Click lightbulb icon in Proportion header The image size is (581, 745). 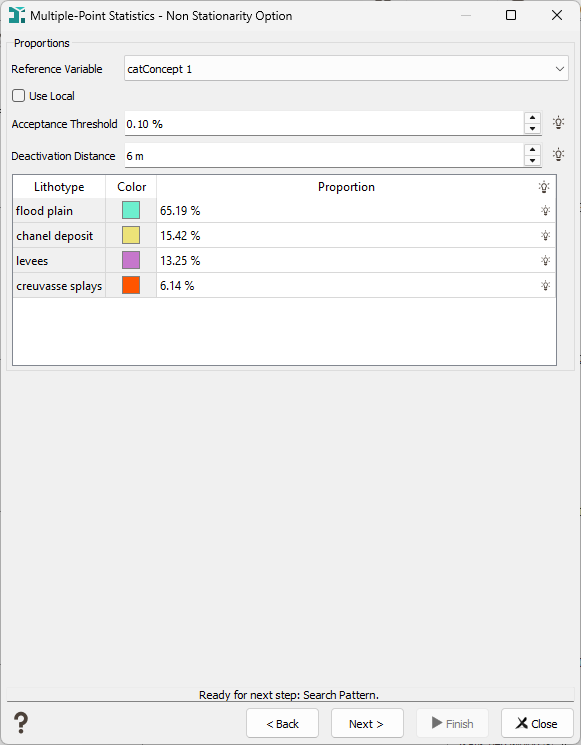(544, 187)
